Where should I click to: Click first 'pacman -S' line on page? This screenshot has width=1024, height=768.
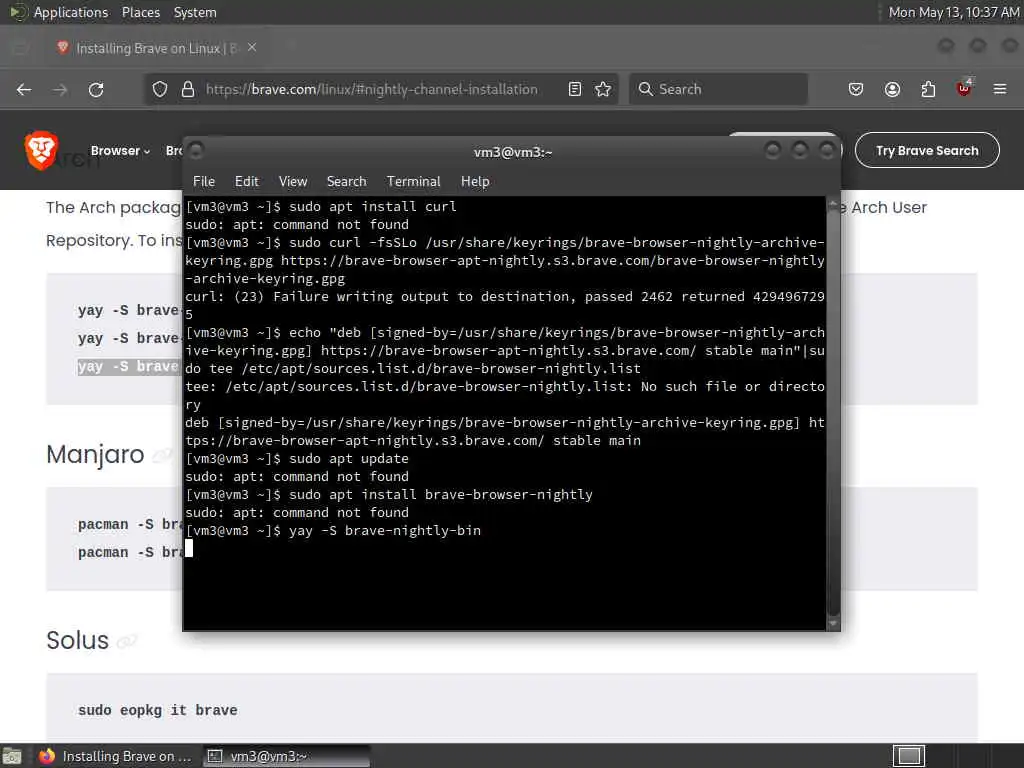(x=130, y=524)
